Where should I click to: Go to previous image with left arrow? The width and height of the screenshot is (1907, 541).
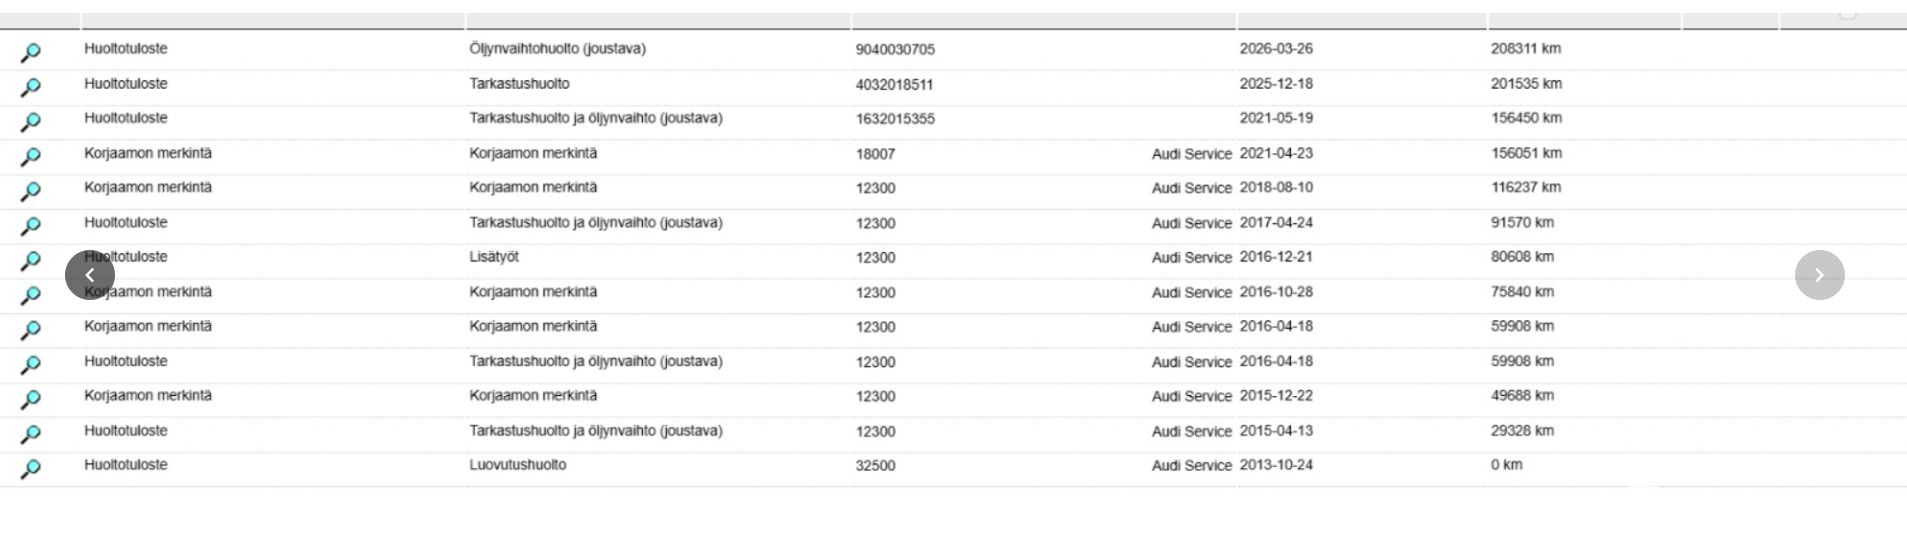click(x=90, y=275)
